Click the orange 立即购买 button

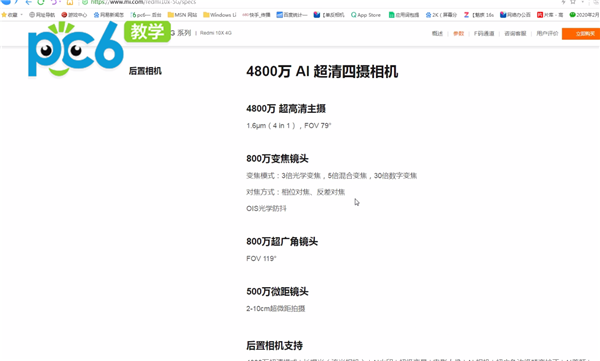coord(581,34)
